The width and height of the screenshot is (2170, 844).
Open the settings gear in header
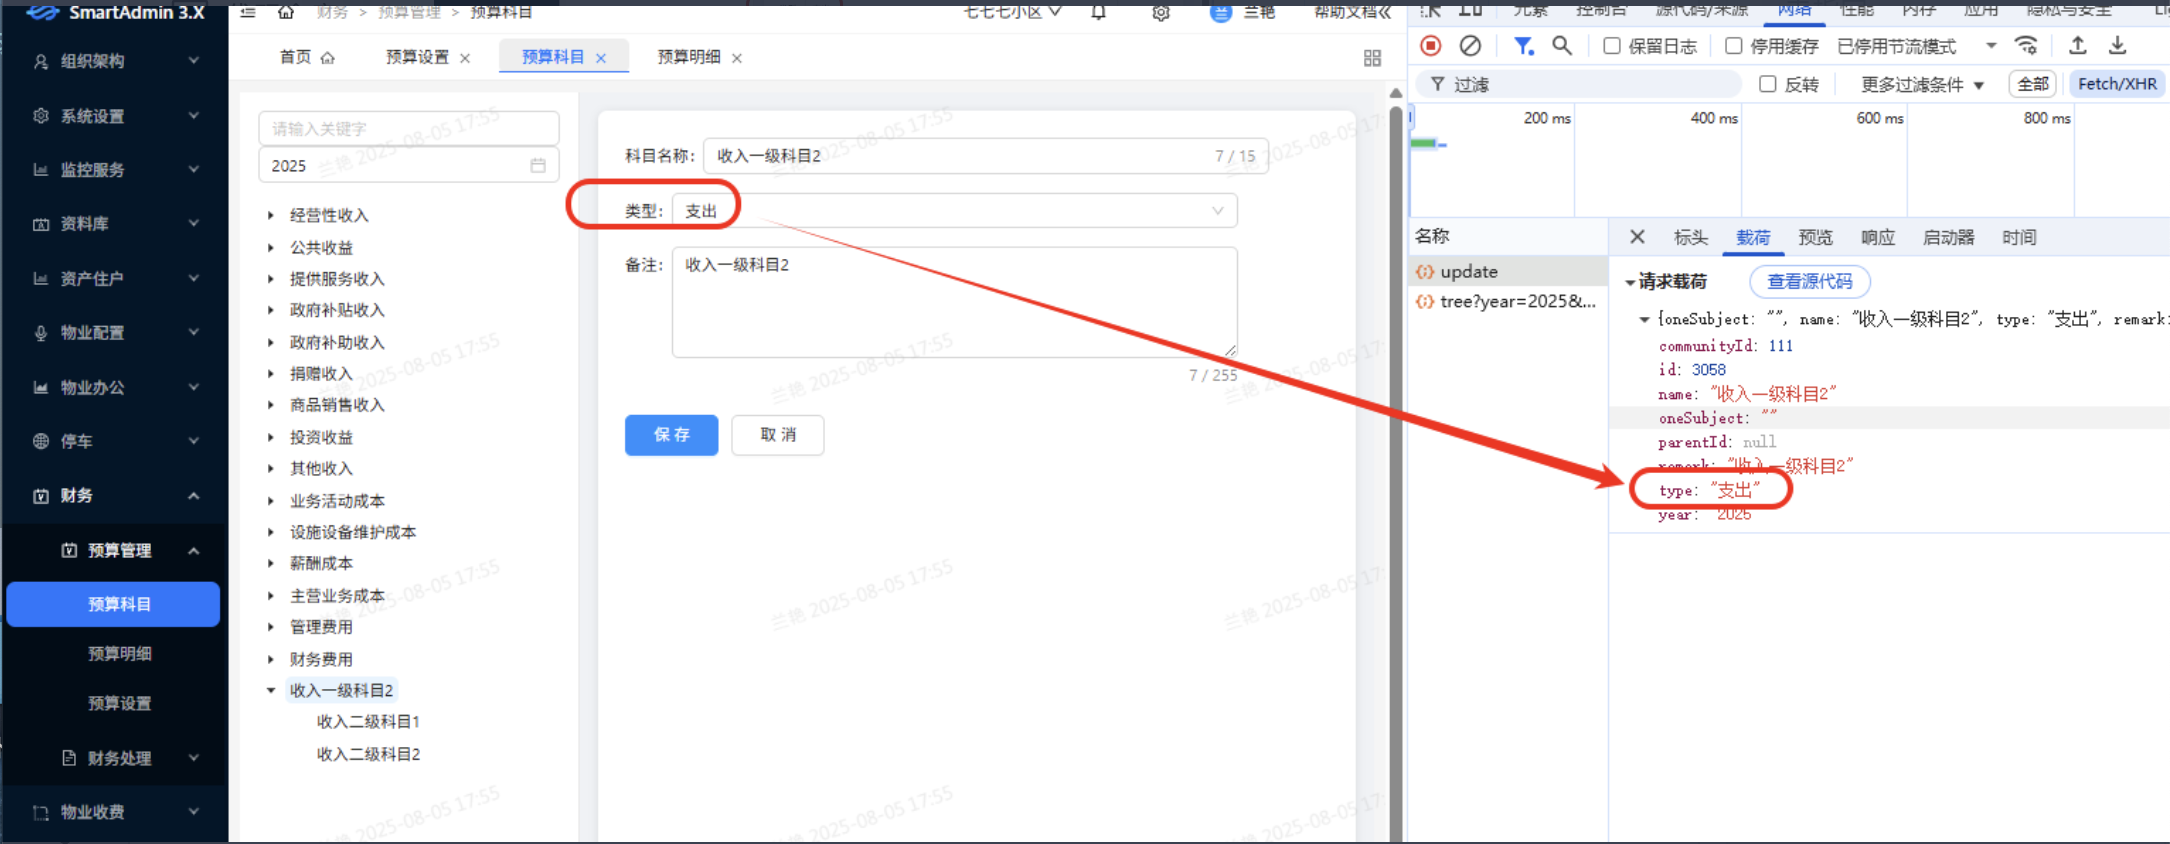[x=1160, y=13]
